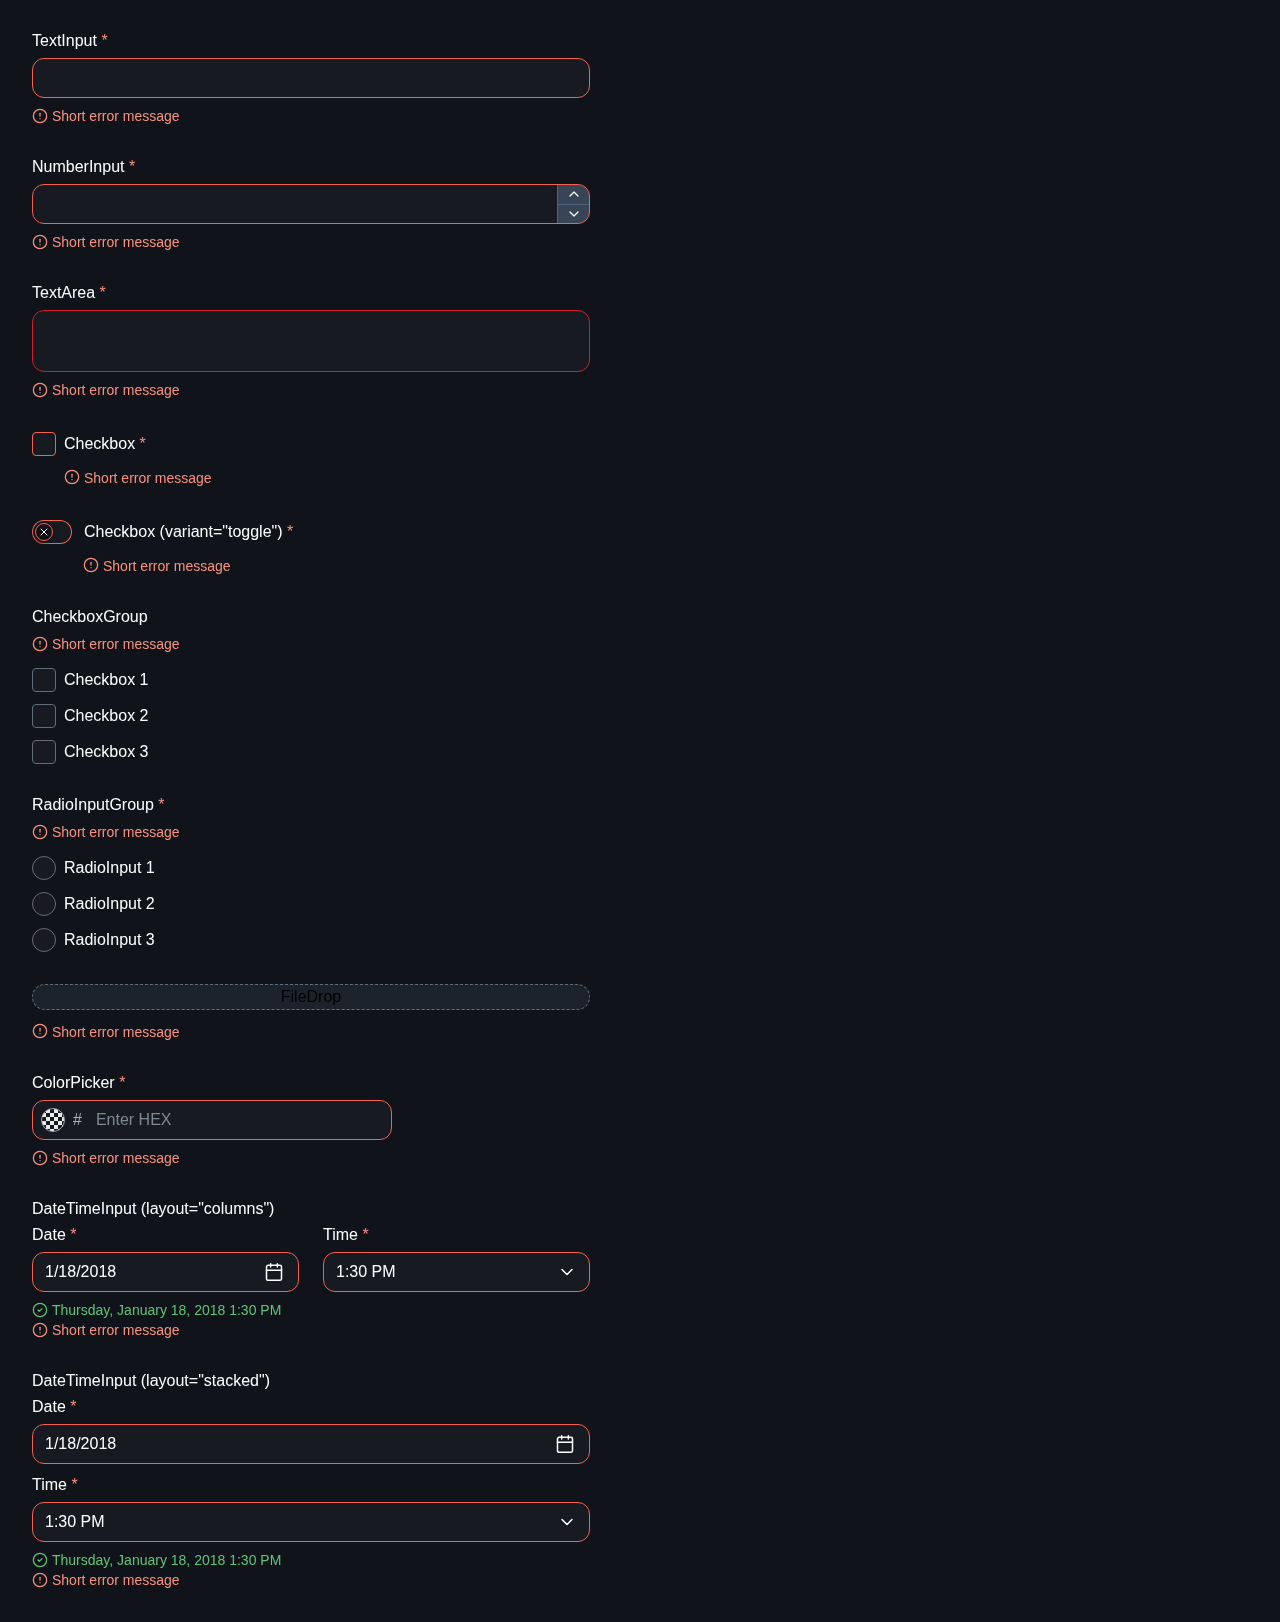Open calendar icon in columns Date field
Viewport: 1280px width, 1622px height.
pos(274,1272)
